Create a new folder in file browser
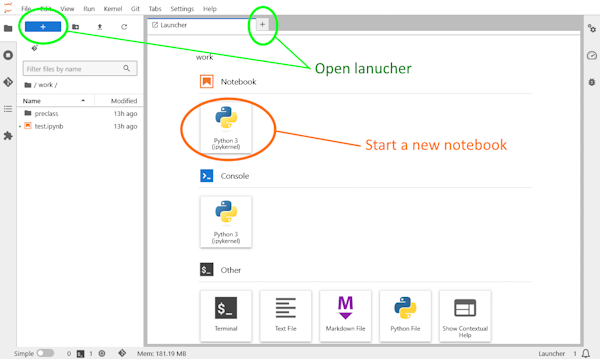The height and width of the screenshot is (360, 600). tap(76, 27)
